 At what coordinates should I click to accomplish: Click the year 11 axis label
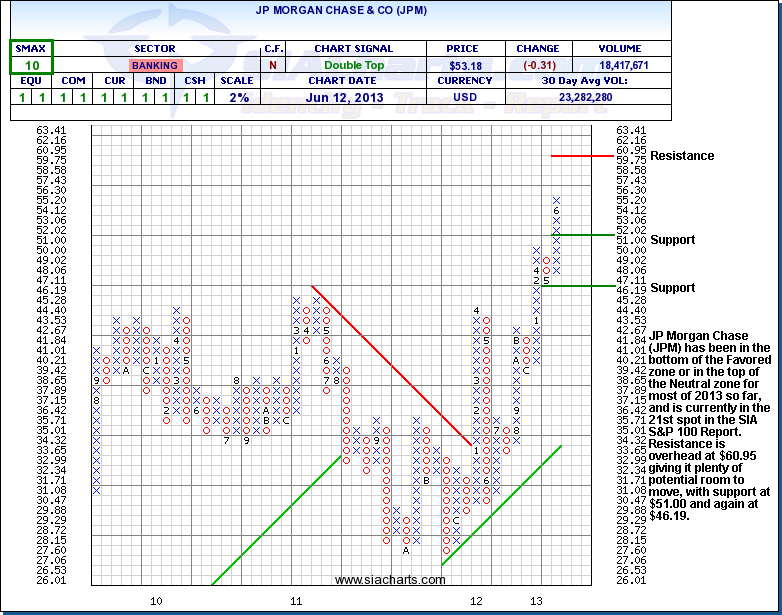(x=296, y=601)
